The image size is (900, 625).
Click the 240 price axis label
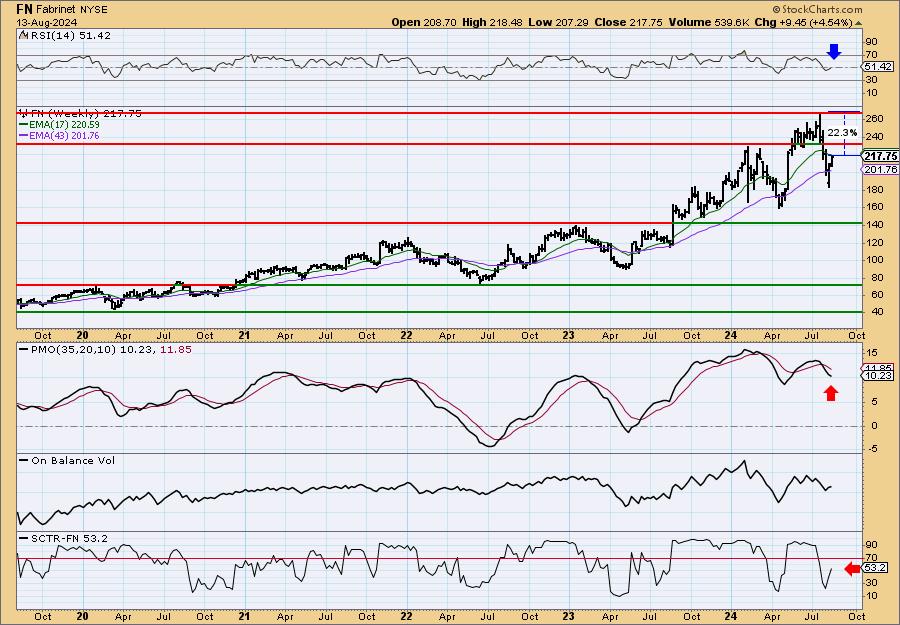click(875, 137)
